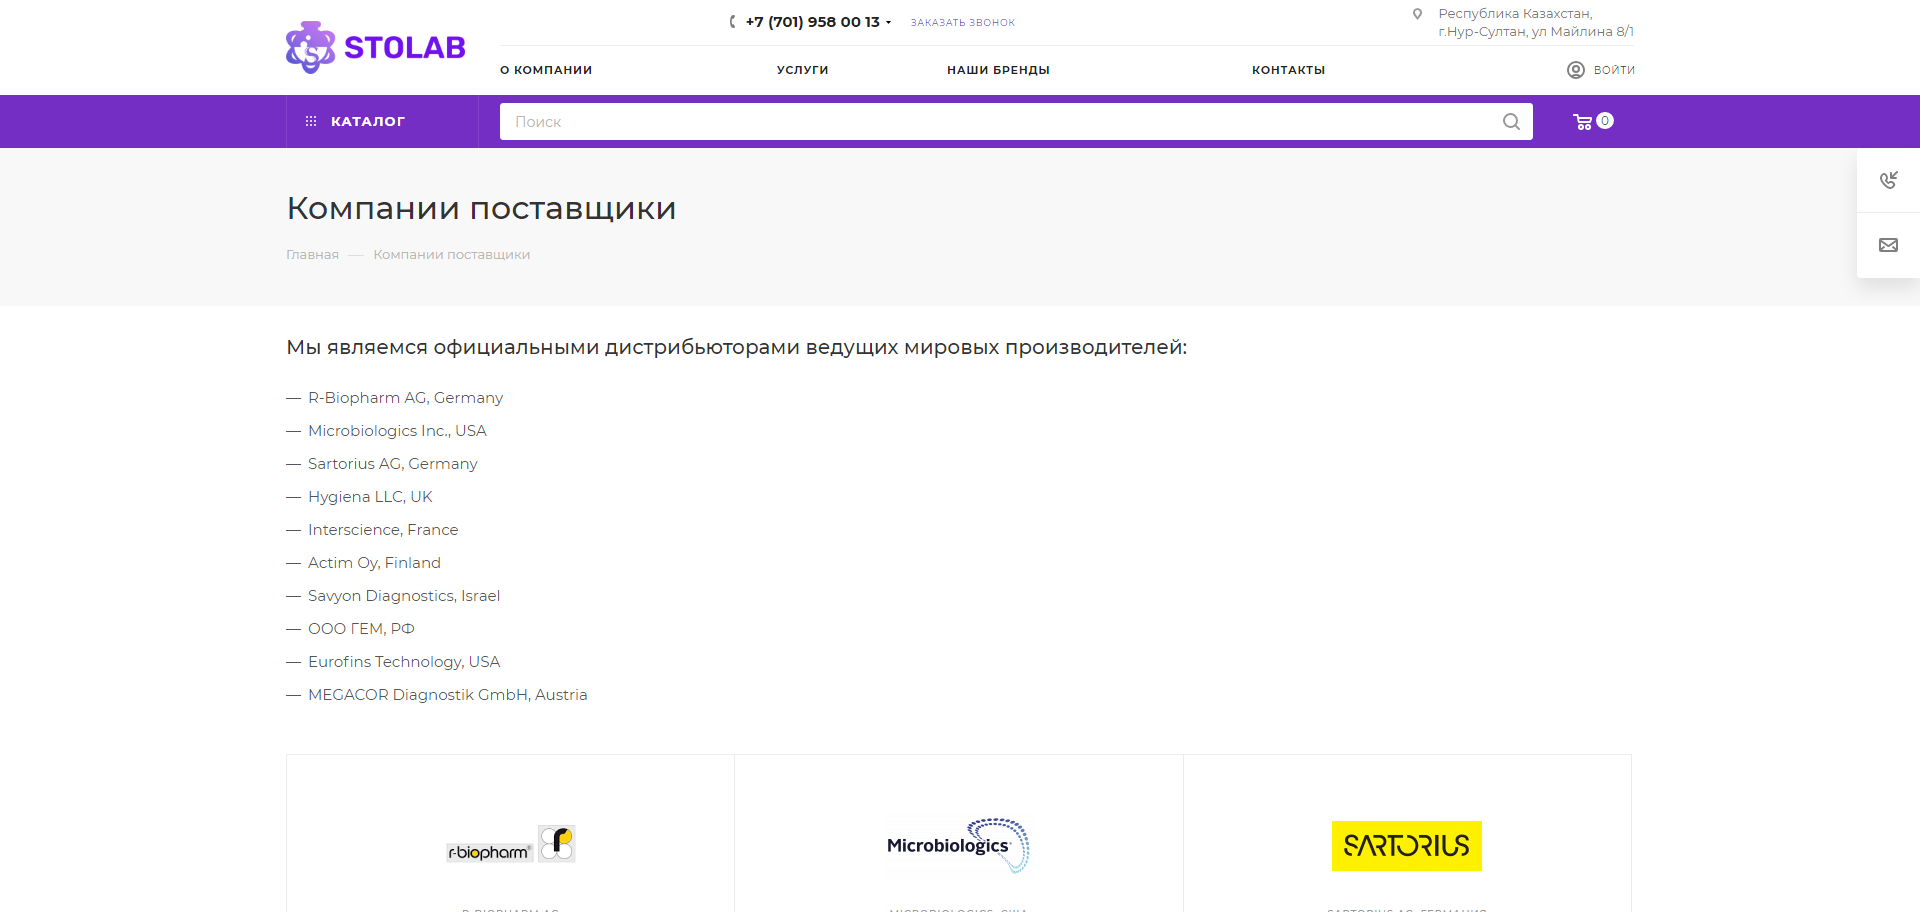Click the location pin icon
Screen dimensions: 1920x912
click(x=1417, y=14)
